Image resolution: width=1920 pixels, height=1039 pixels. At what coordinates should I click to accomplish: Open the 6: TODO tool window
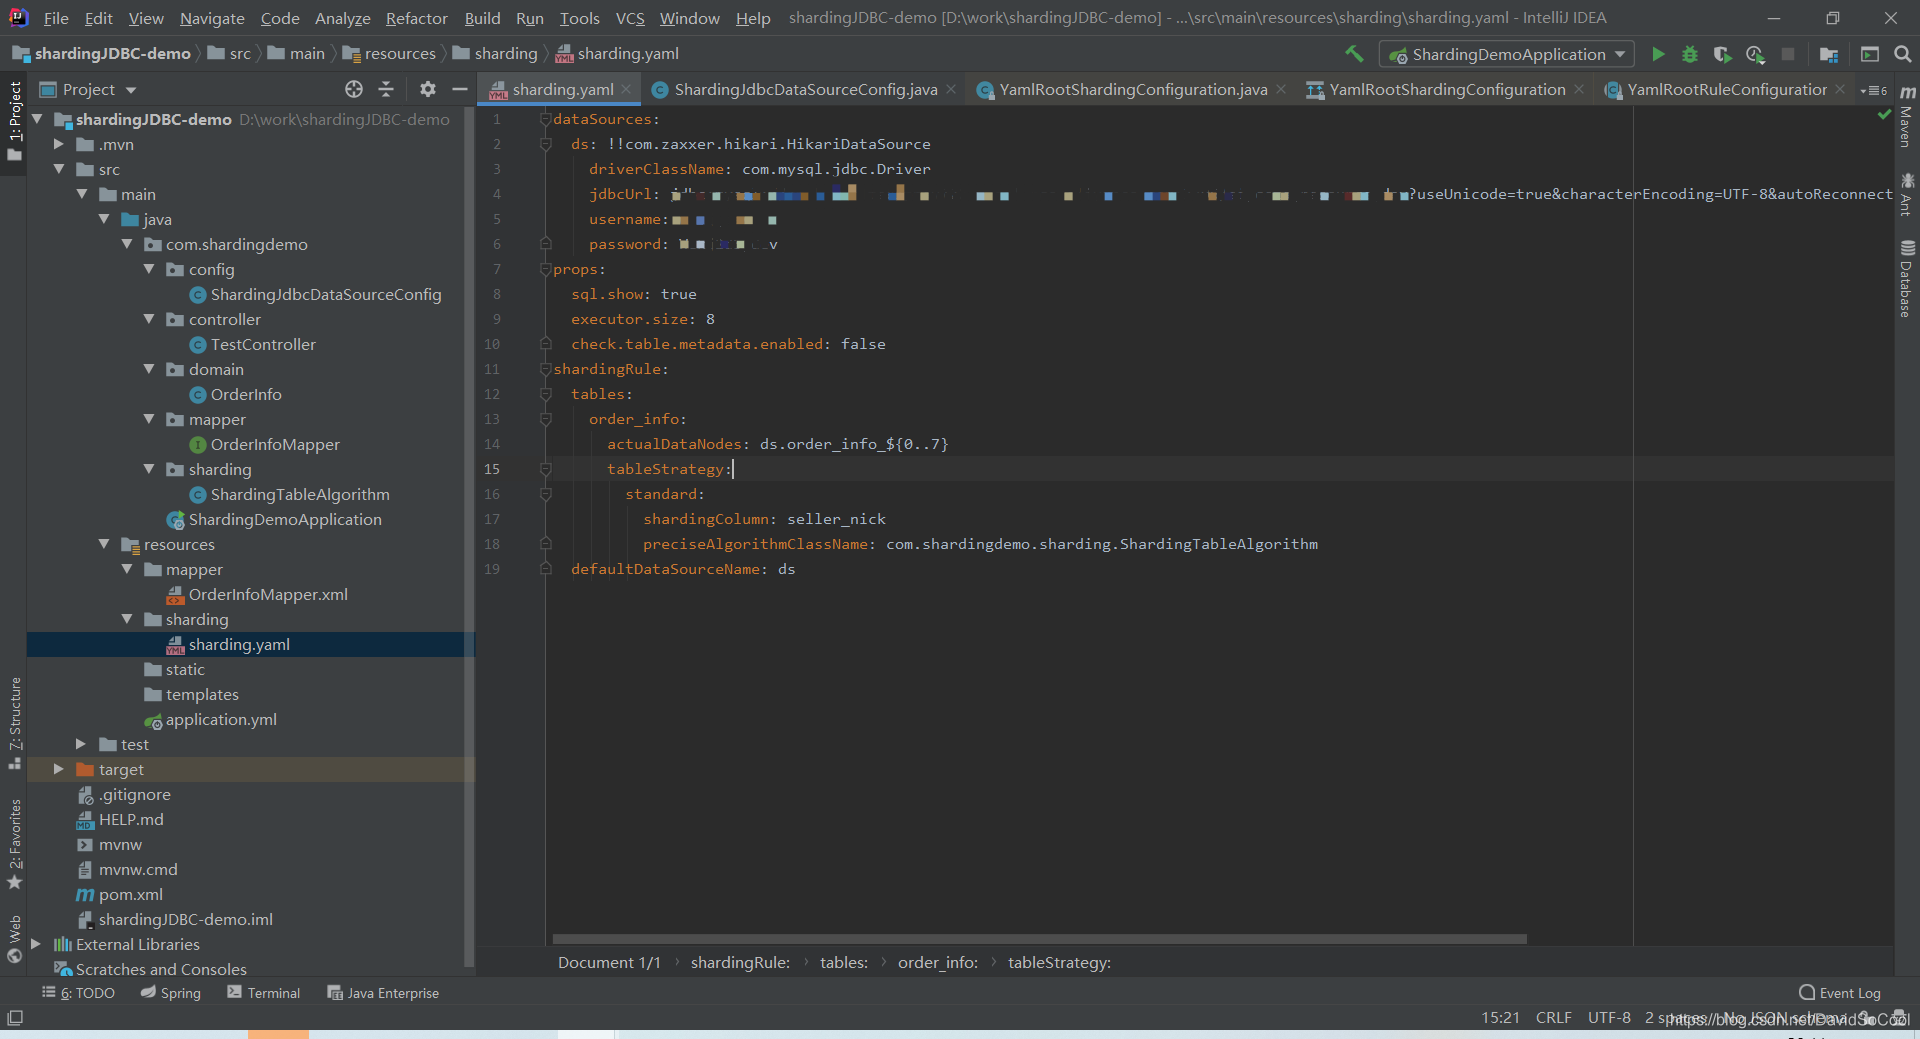coord(79,993)
